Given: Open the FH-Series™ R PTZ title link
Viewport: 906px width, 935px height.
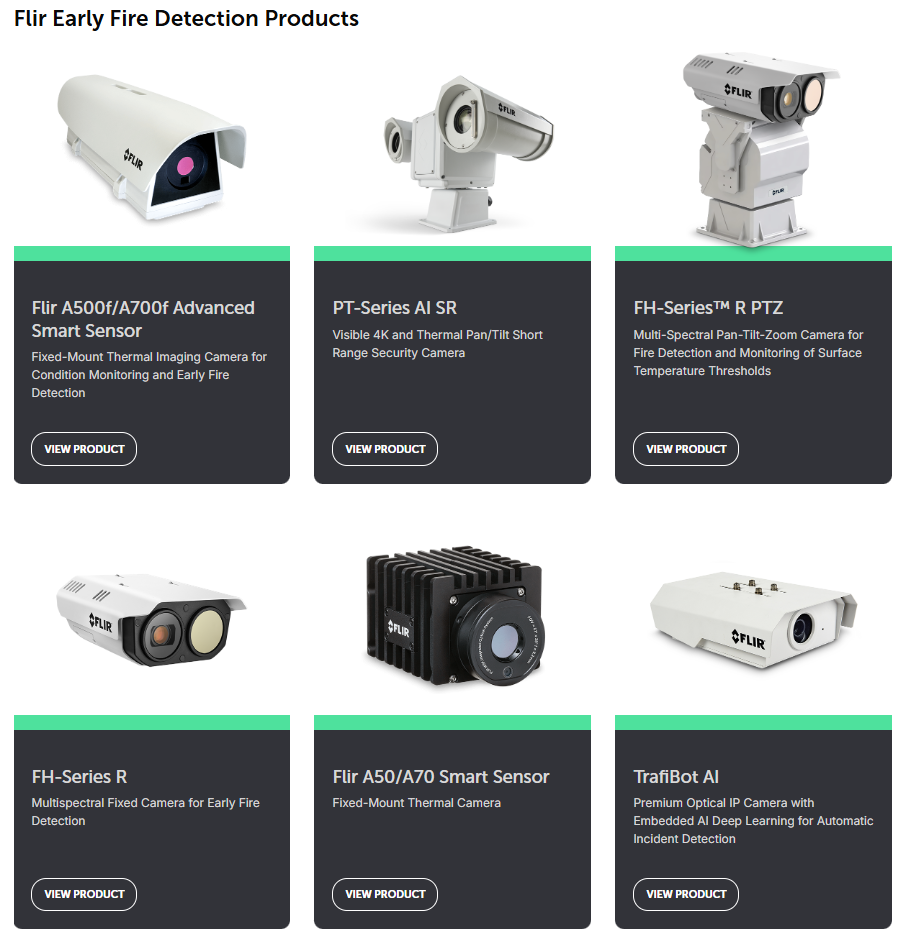Looking at the screenshot, I should (708, 308).
